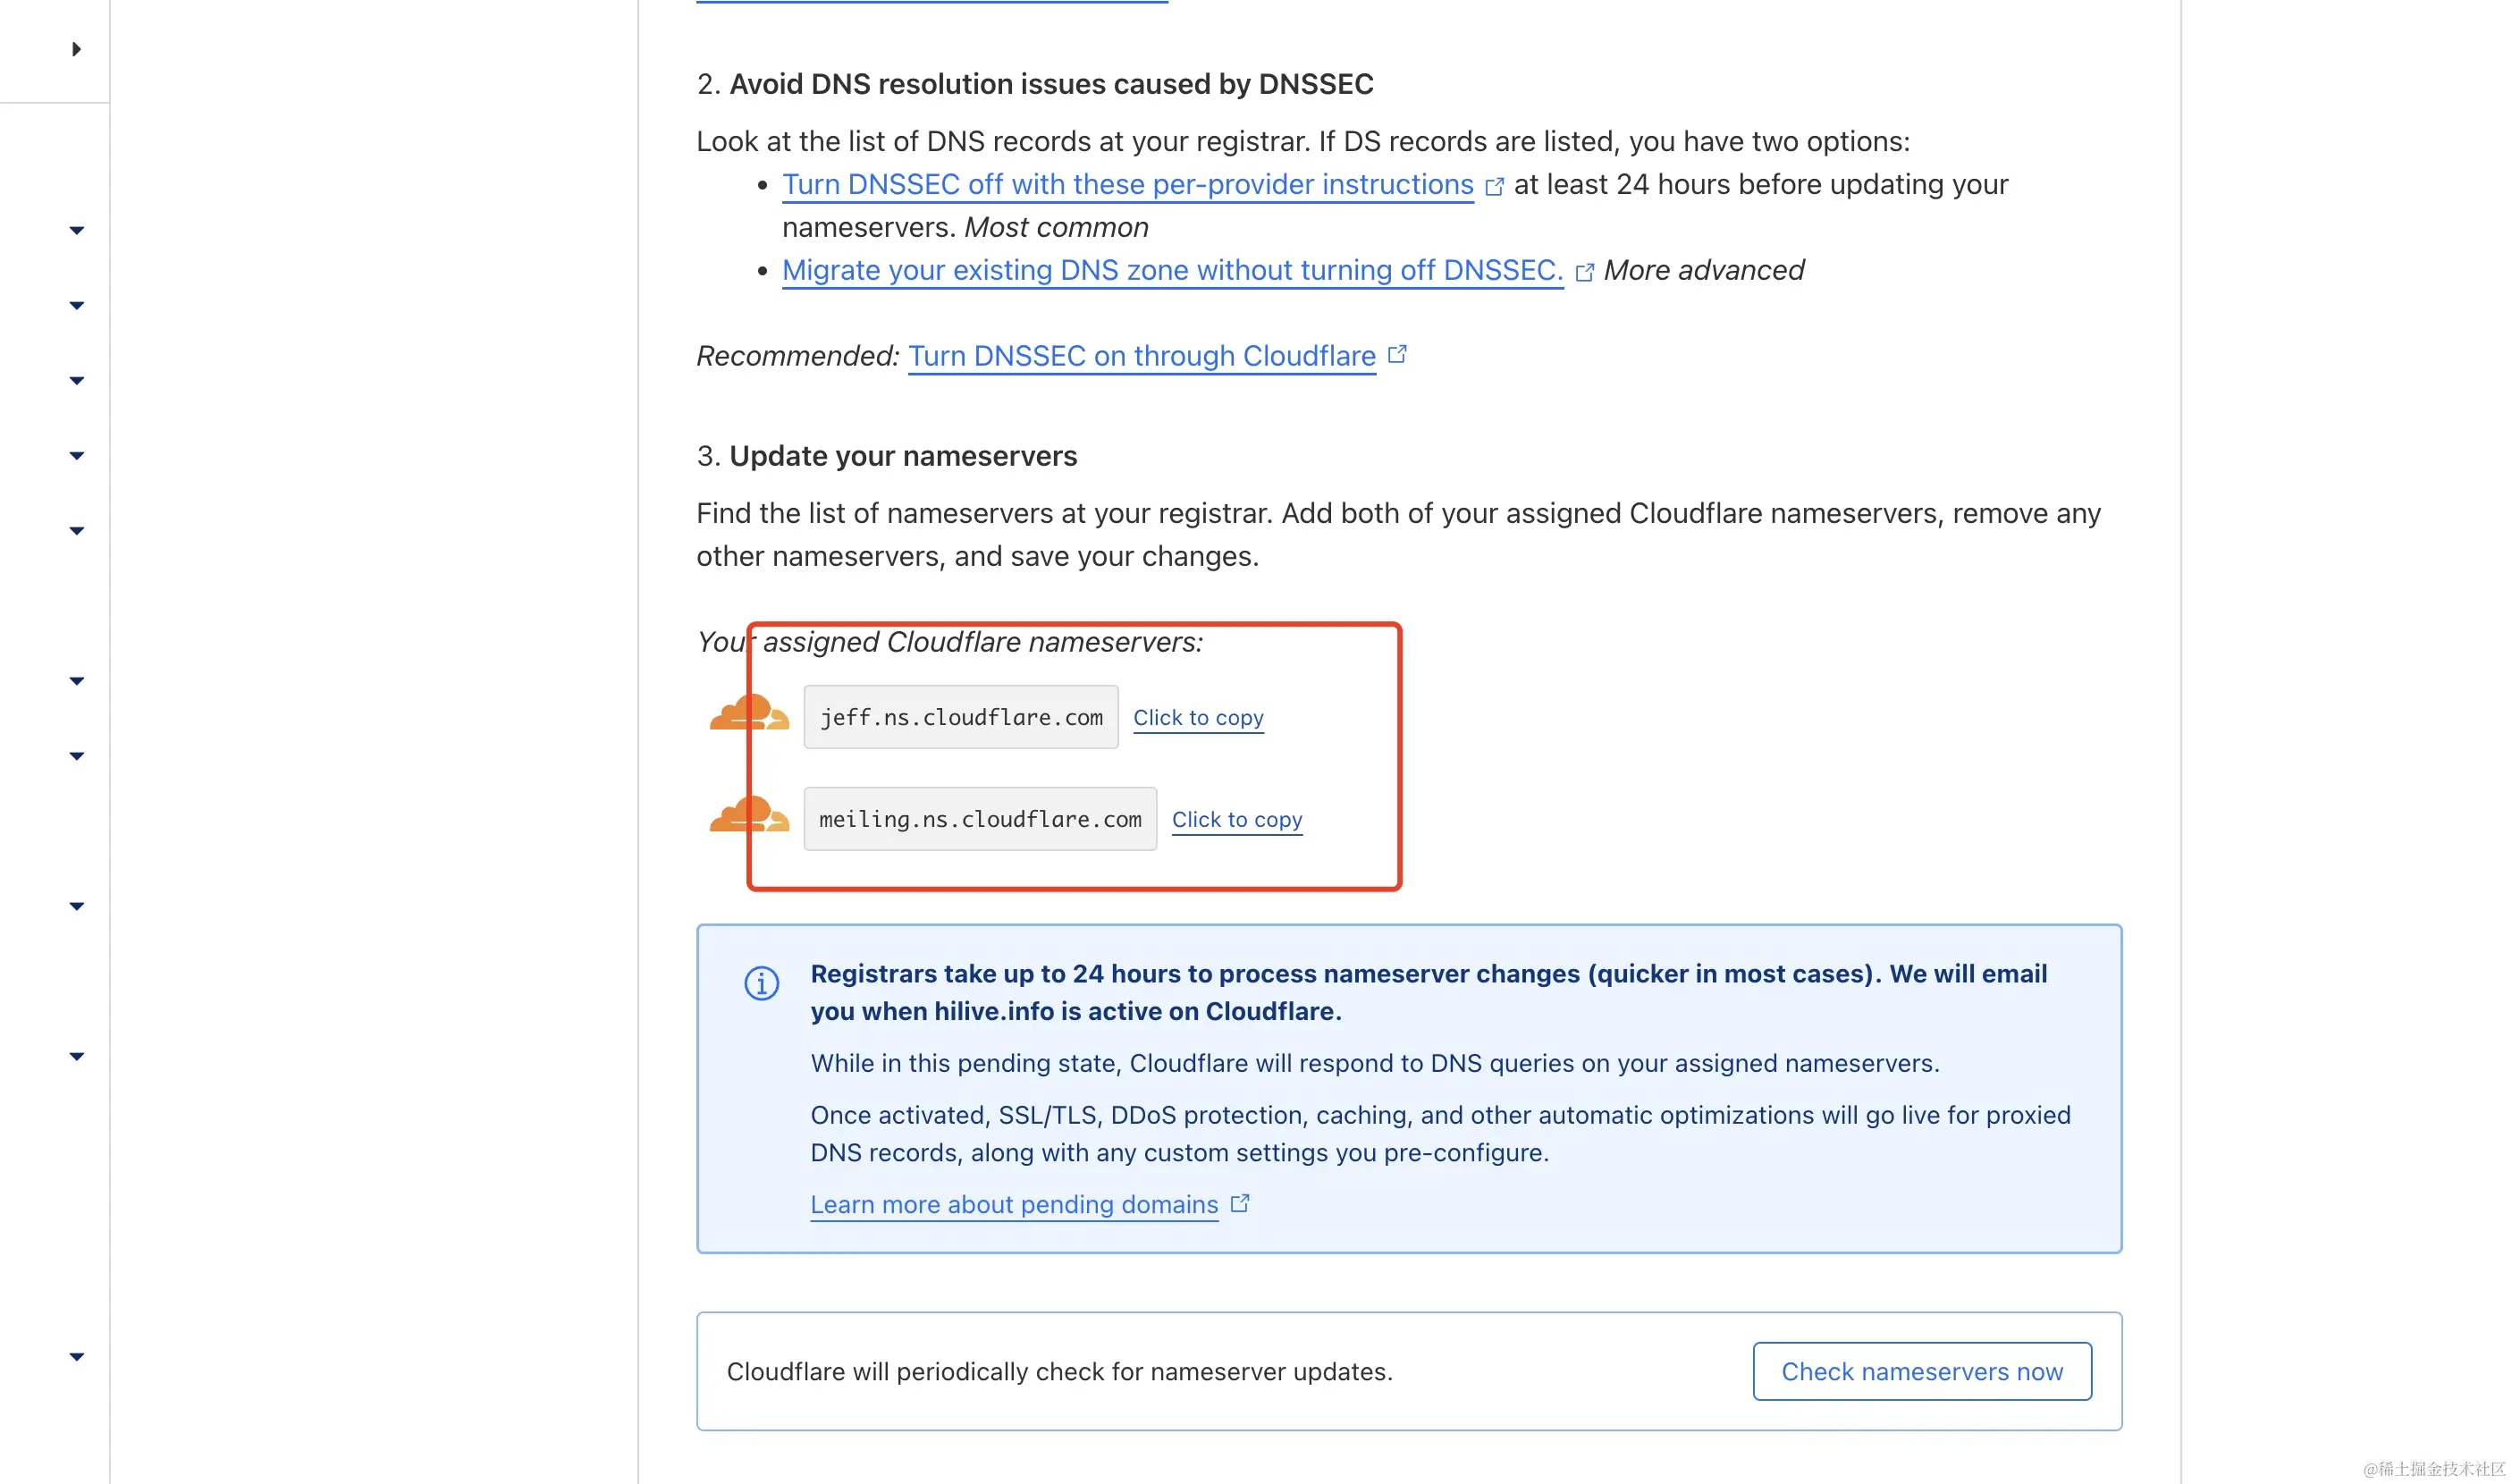This screenshot has width=2512, height=1484.
Task: Collapse the second down-arrow from top in sidebar
Action: 76,305
